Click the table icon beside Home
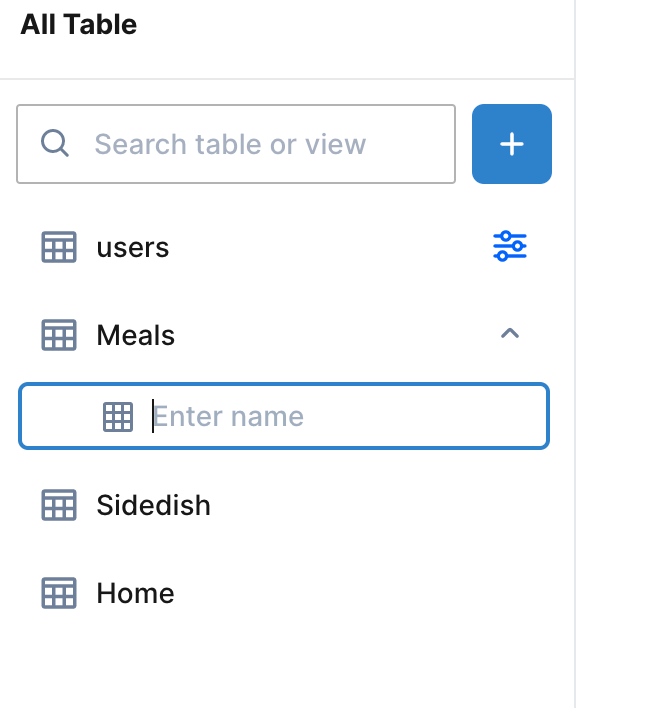 click(59, 593)
